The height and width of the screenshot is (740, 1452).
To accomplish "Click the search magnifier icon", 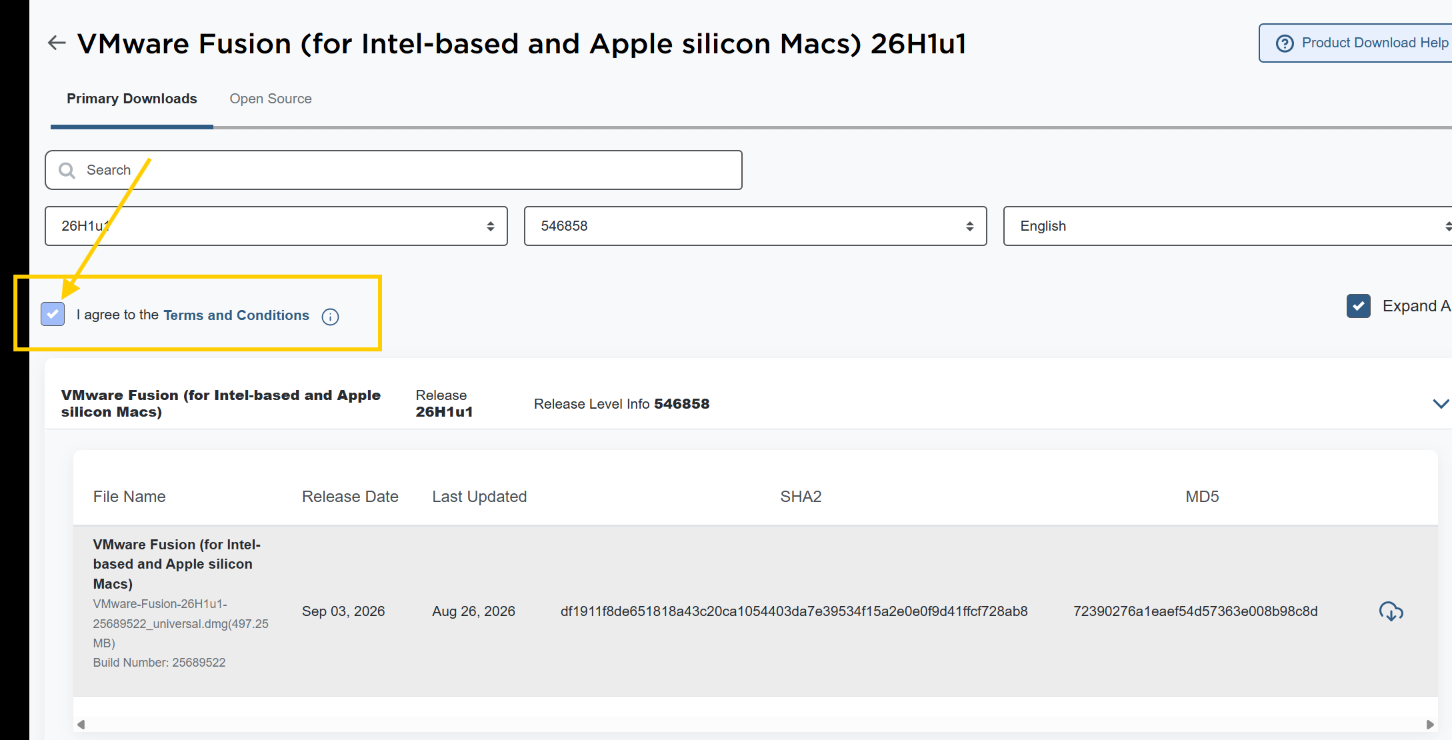I will (x=67, y=170).
